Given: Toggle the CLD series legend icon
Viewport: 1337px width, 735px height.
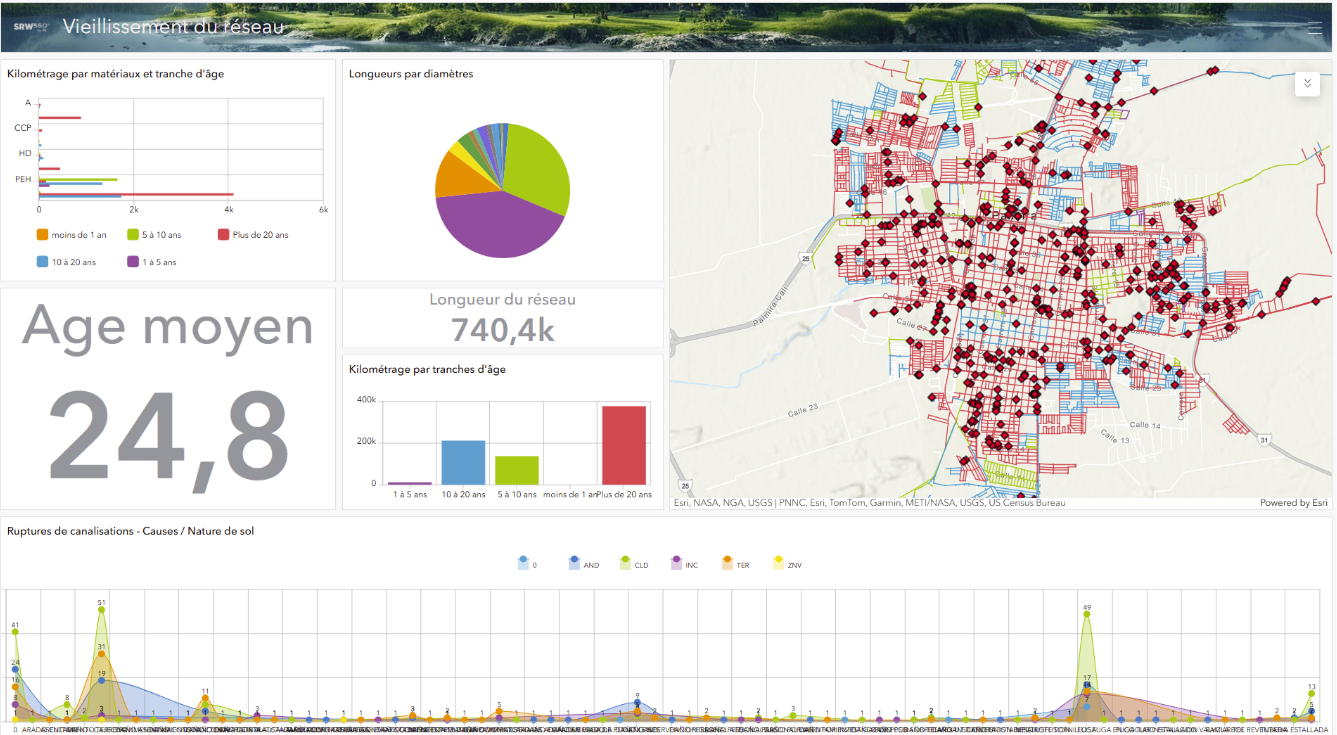Looking at the screenshot, I should point(626,563).
